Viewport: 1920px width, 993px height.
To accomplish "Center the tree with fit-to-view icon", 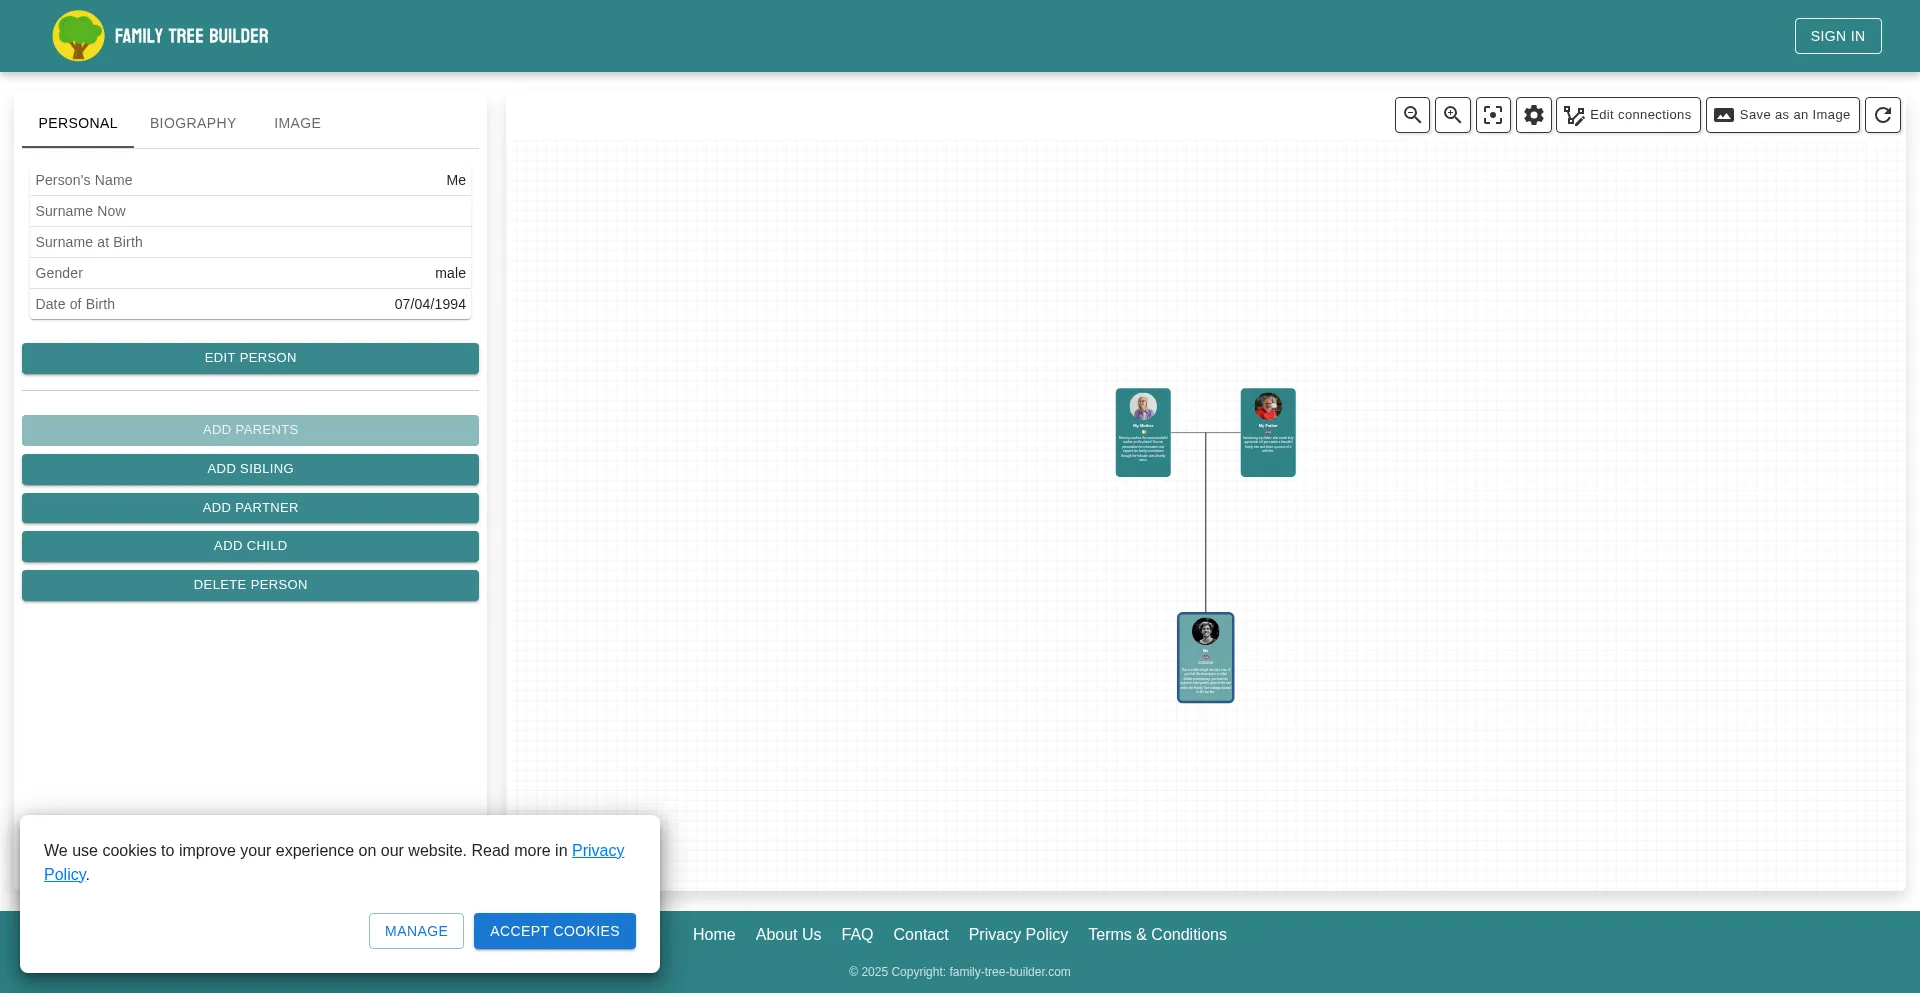I will 1493,115.
